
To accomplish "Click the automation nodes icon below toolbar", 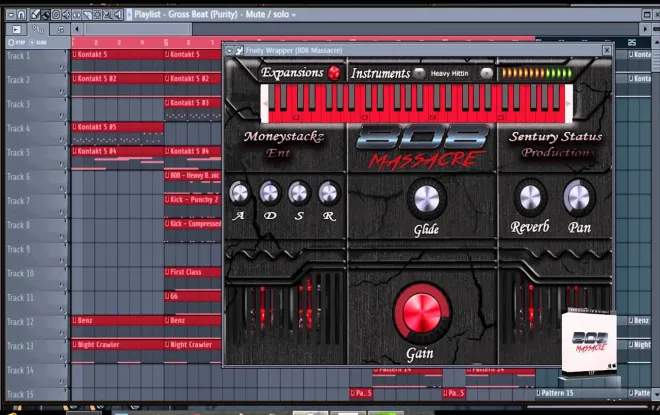I will [38, 29].
